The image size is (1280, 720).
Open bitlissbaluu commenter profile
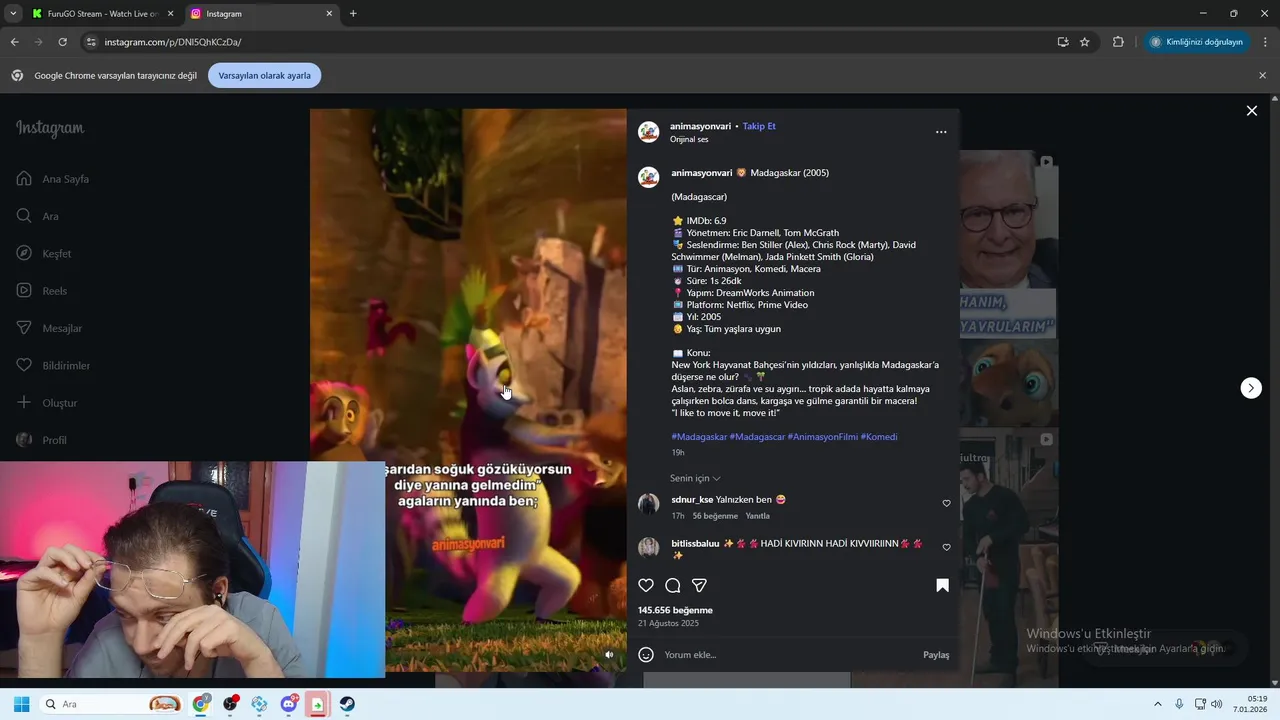click(x=695, y=543)
